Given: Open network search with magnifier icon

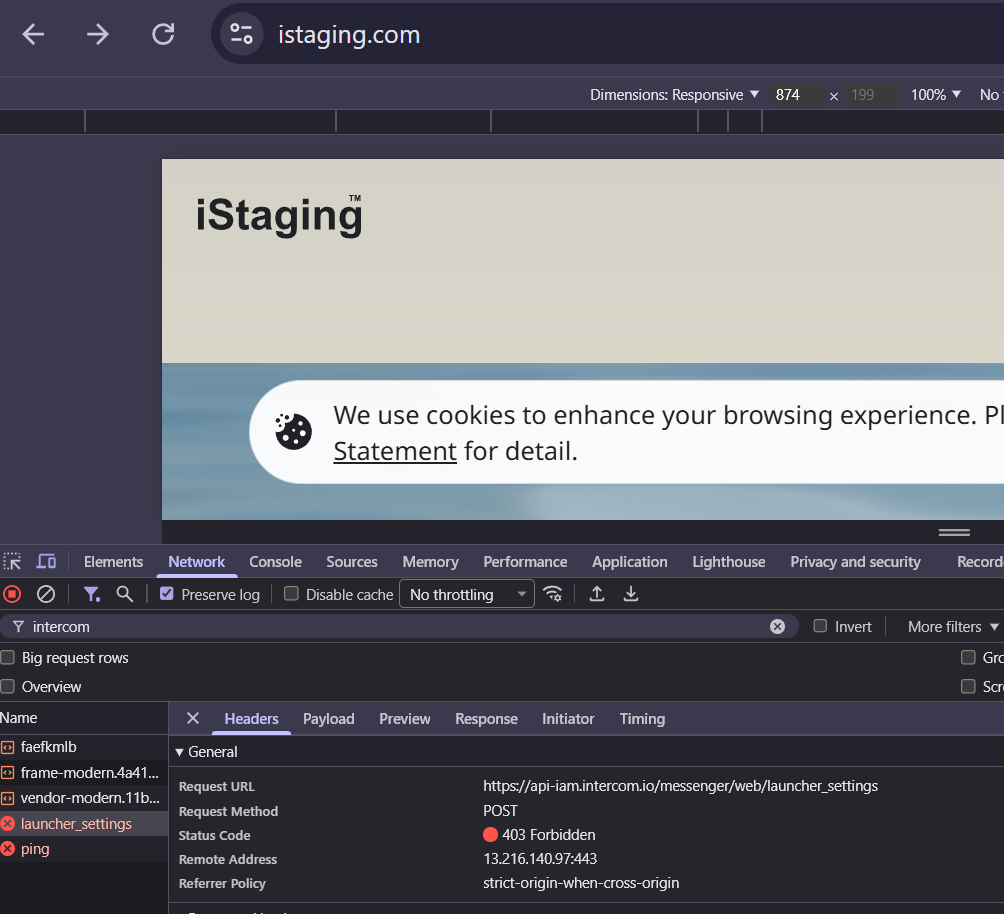Looking at the screenshot, I should pos(124,594).
